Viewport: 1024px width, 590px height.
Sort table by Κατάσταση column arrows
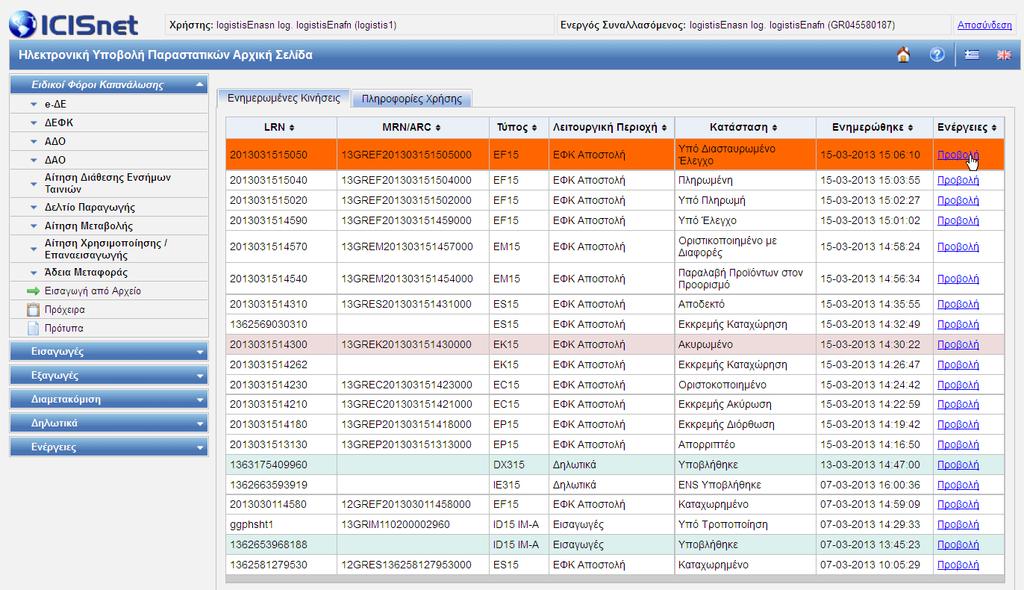(x=775, y=127)
